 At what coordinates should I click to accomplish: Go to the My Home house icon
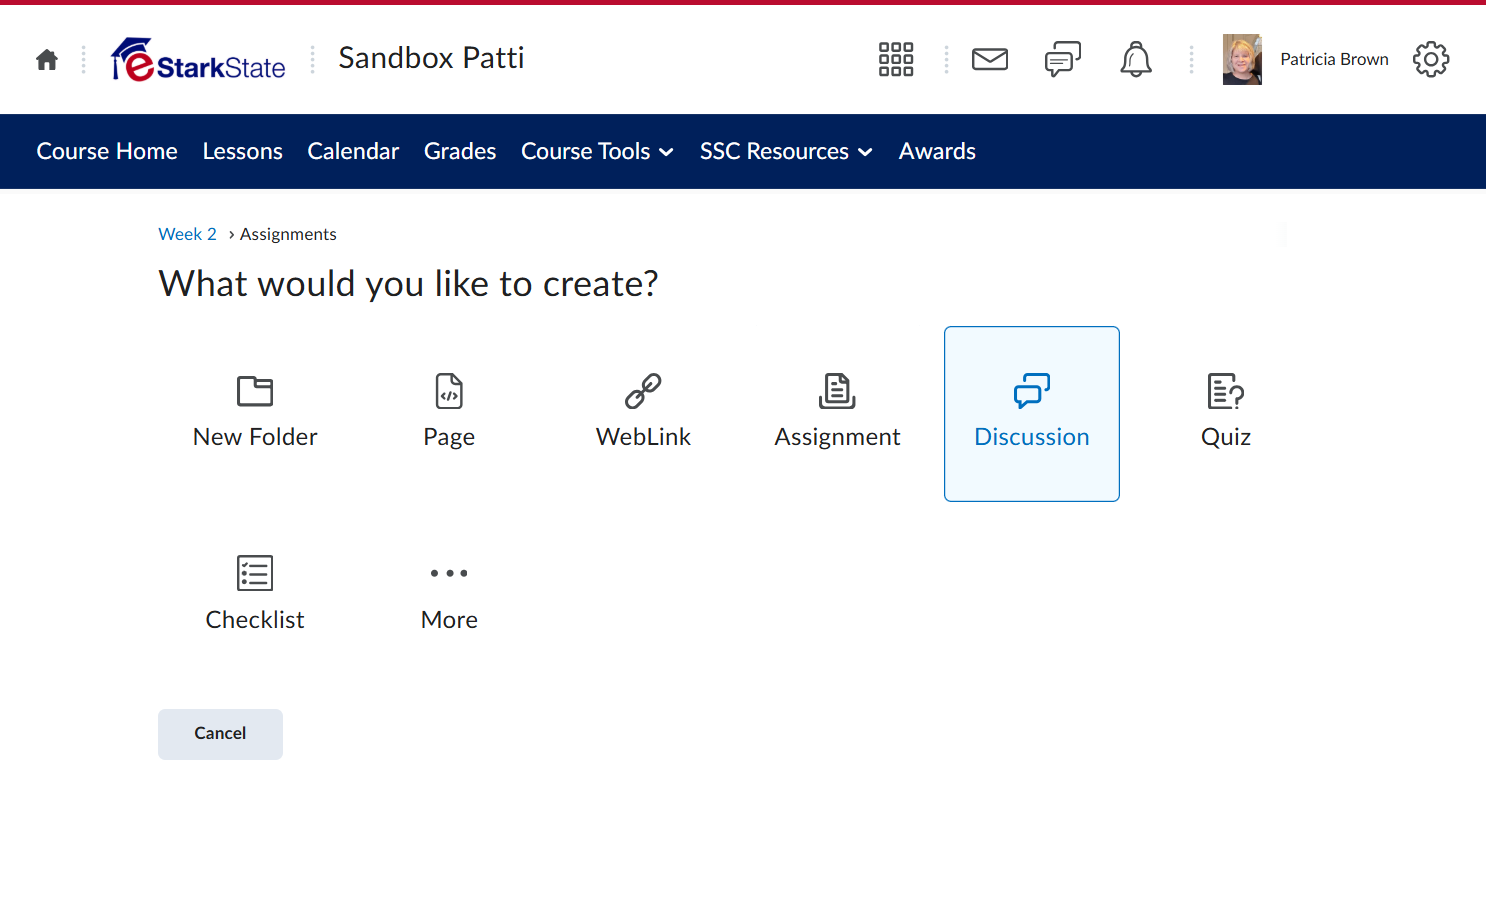[x=47, y=60]
